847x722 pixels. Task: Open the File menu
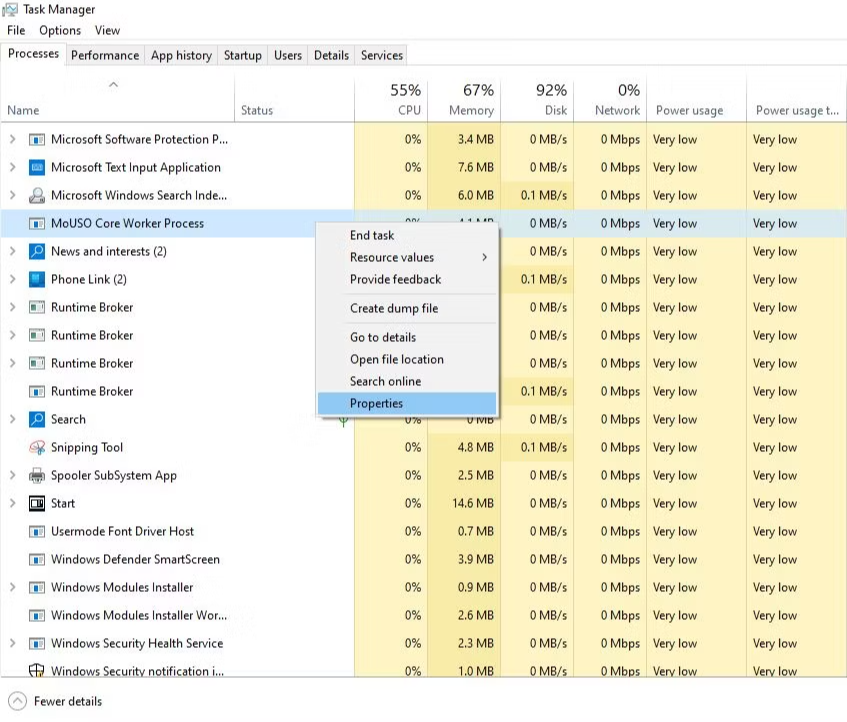16,30
